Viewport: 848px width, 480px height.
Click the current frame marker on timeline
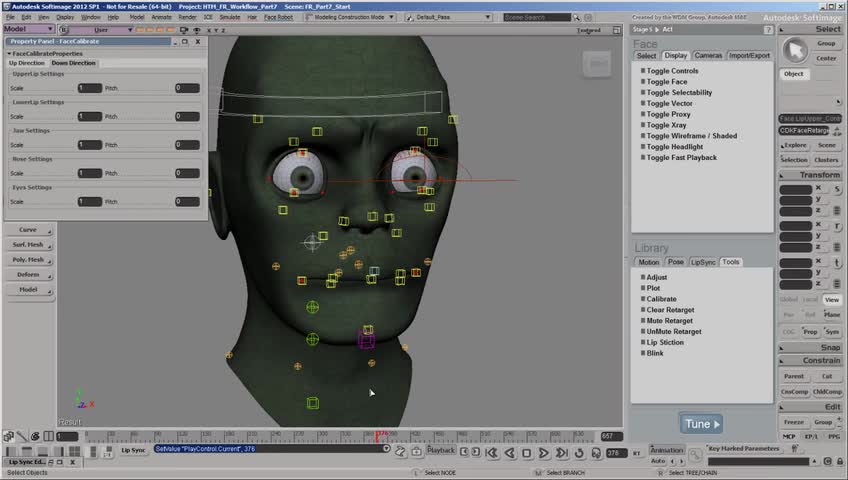tap(377, 436)
